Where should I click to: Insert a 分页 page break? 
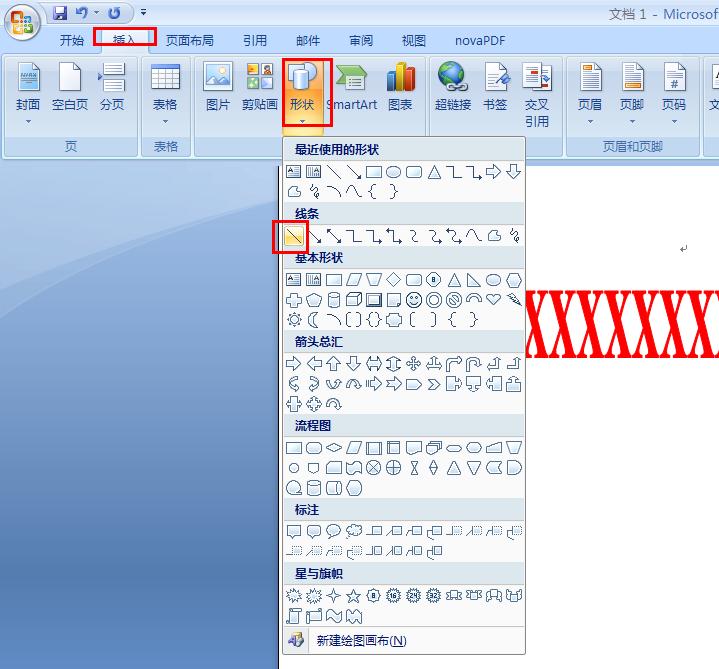112,87
